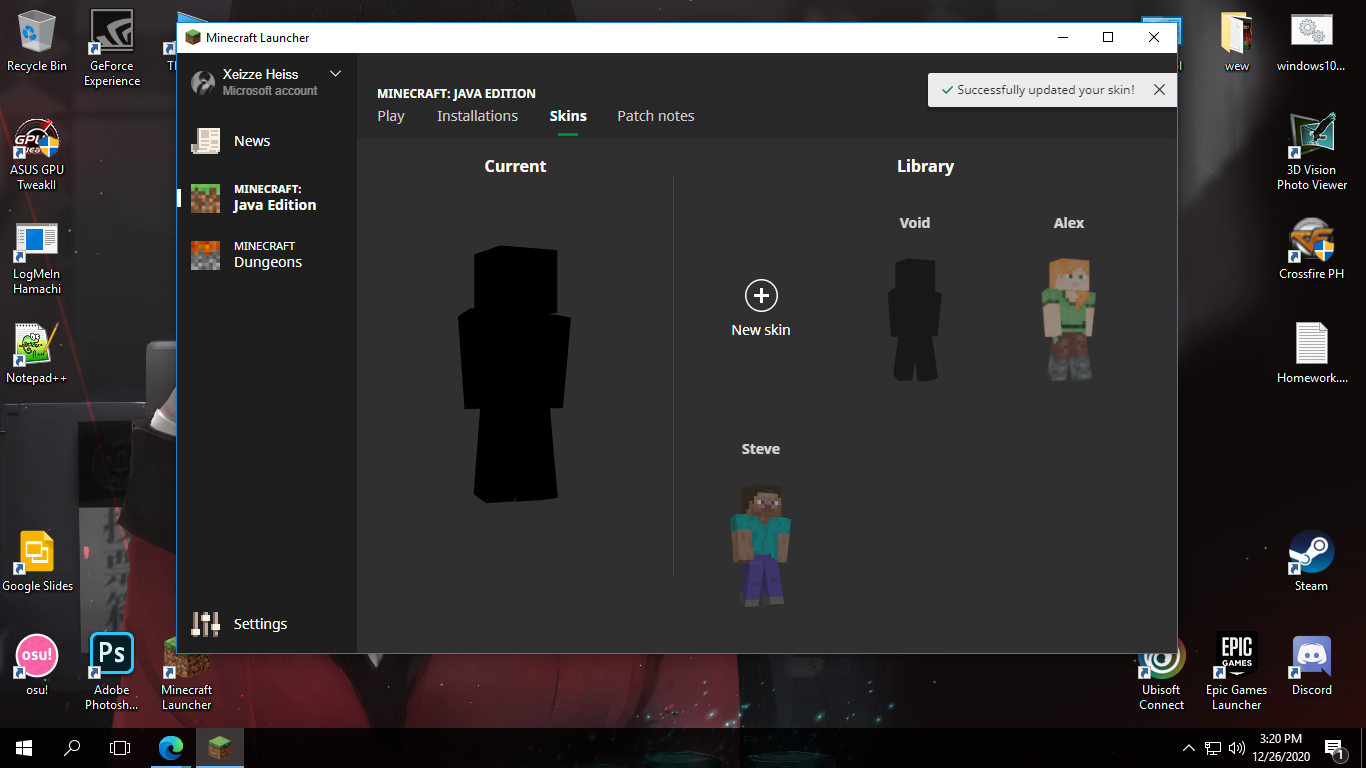Select the Skins tab

click(568, 116)
